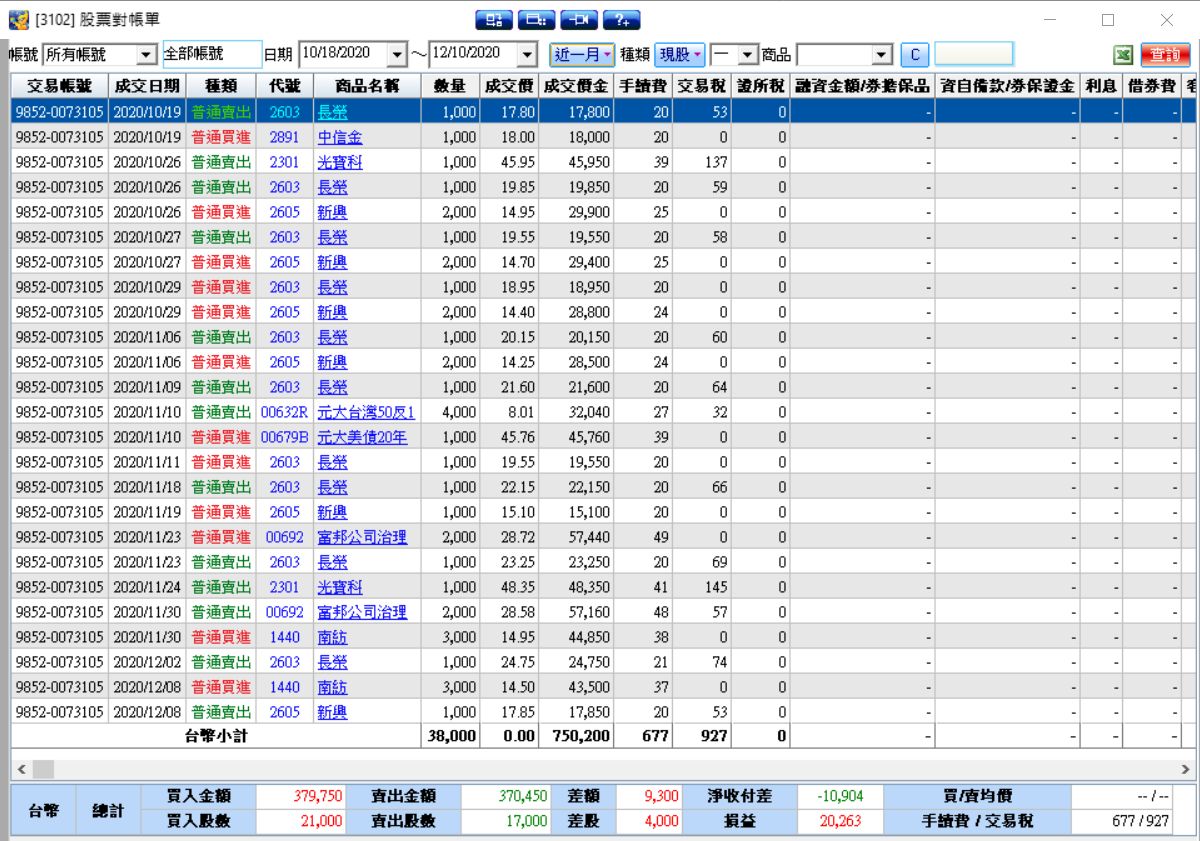Open the end date 12/10/2020 dropdown
This screenshot has width=1200, height=841.
click(x=527, y=55)
